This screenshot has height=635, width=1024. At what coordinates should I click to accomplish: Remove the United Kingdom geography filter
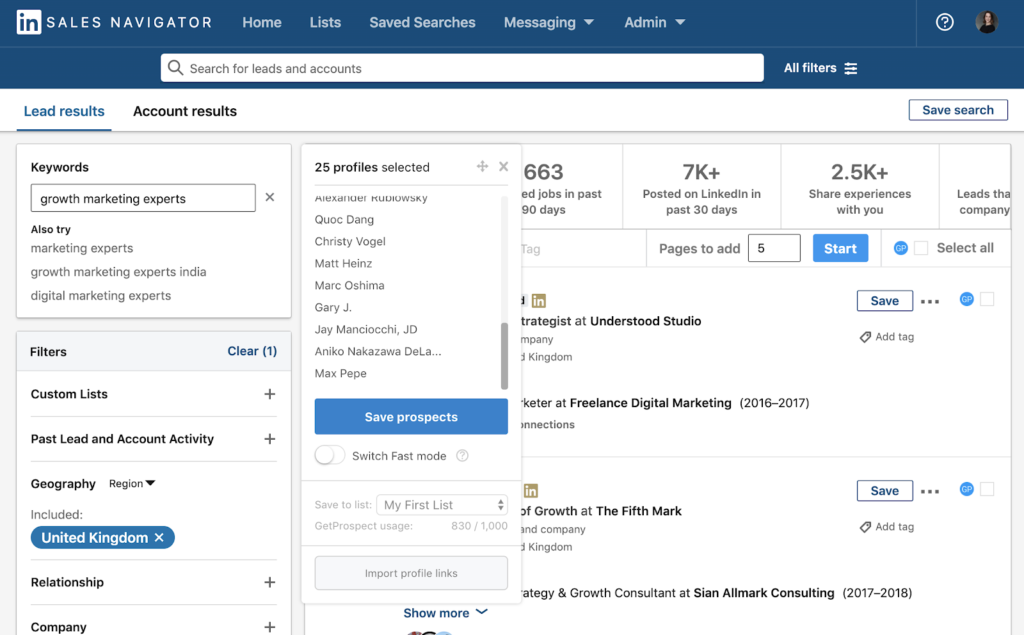(x=159, y=538)
